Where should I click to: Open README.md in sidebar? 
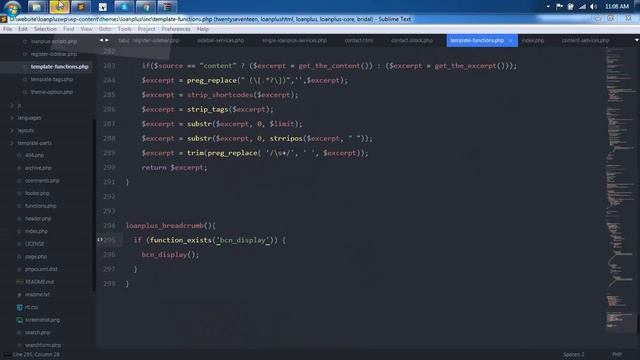click(x=39, y=282)
